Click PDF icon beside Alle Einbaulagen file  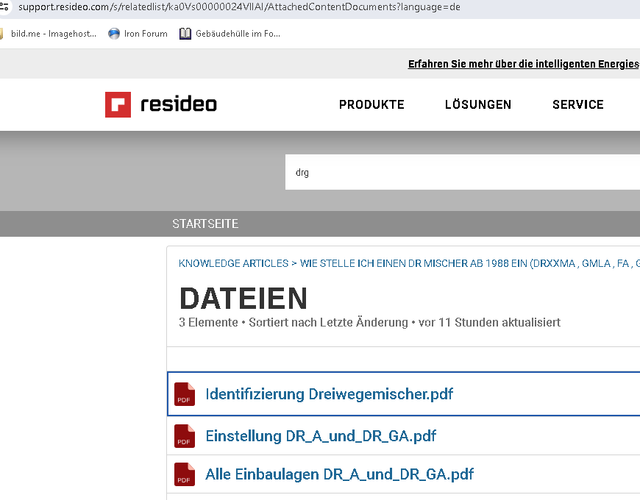click(184, 474)
